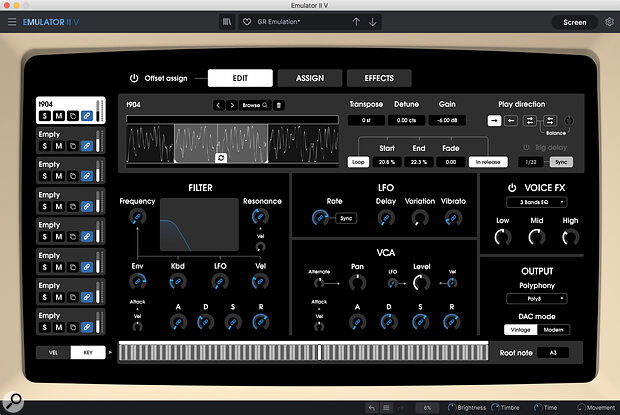Load next preset with down arrow
This screenshot has height=415, width=620.
point(372,22)
